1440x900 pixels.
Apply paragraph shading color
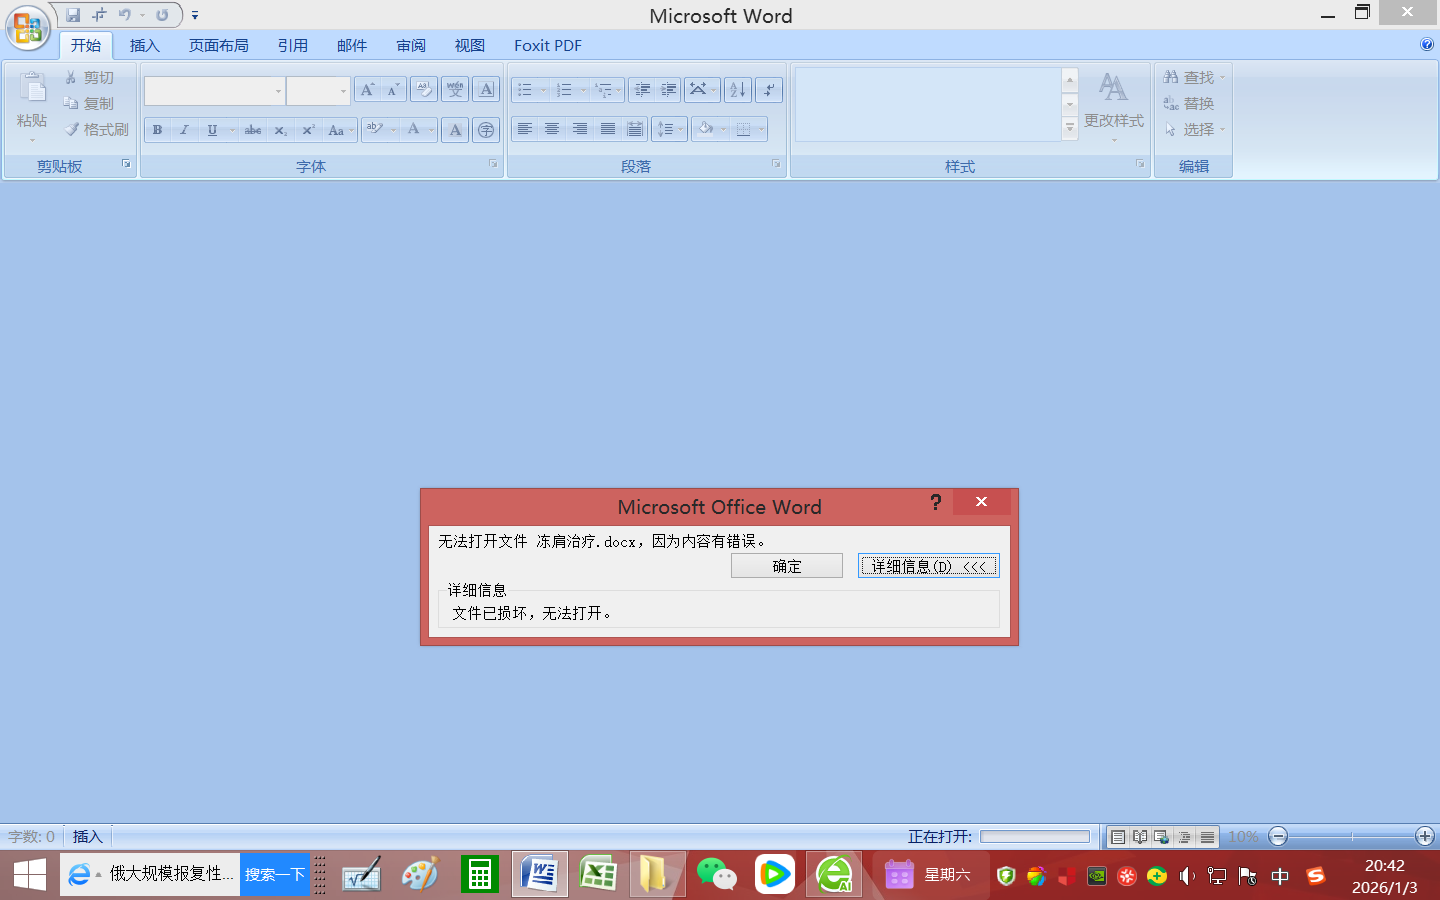pyautogui.click(x=705, y=129)
